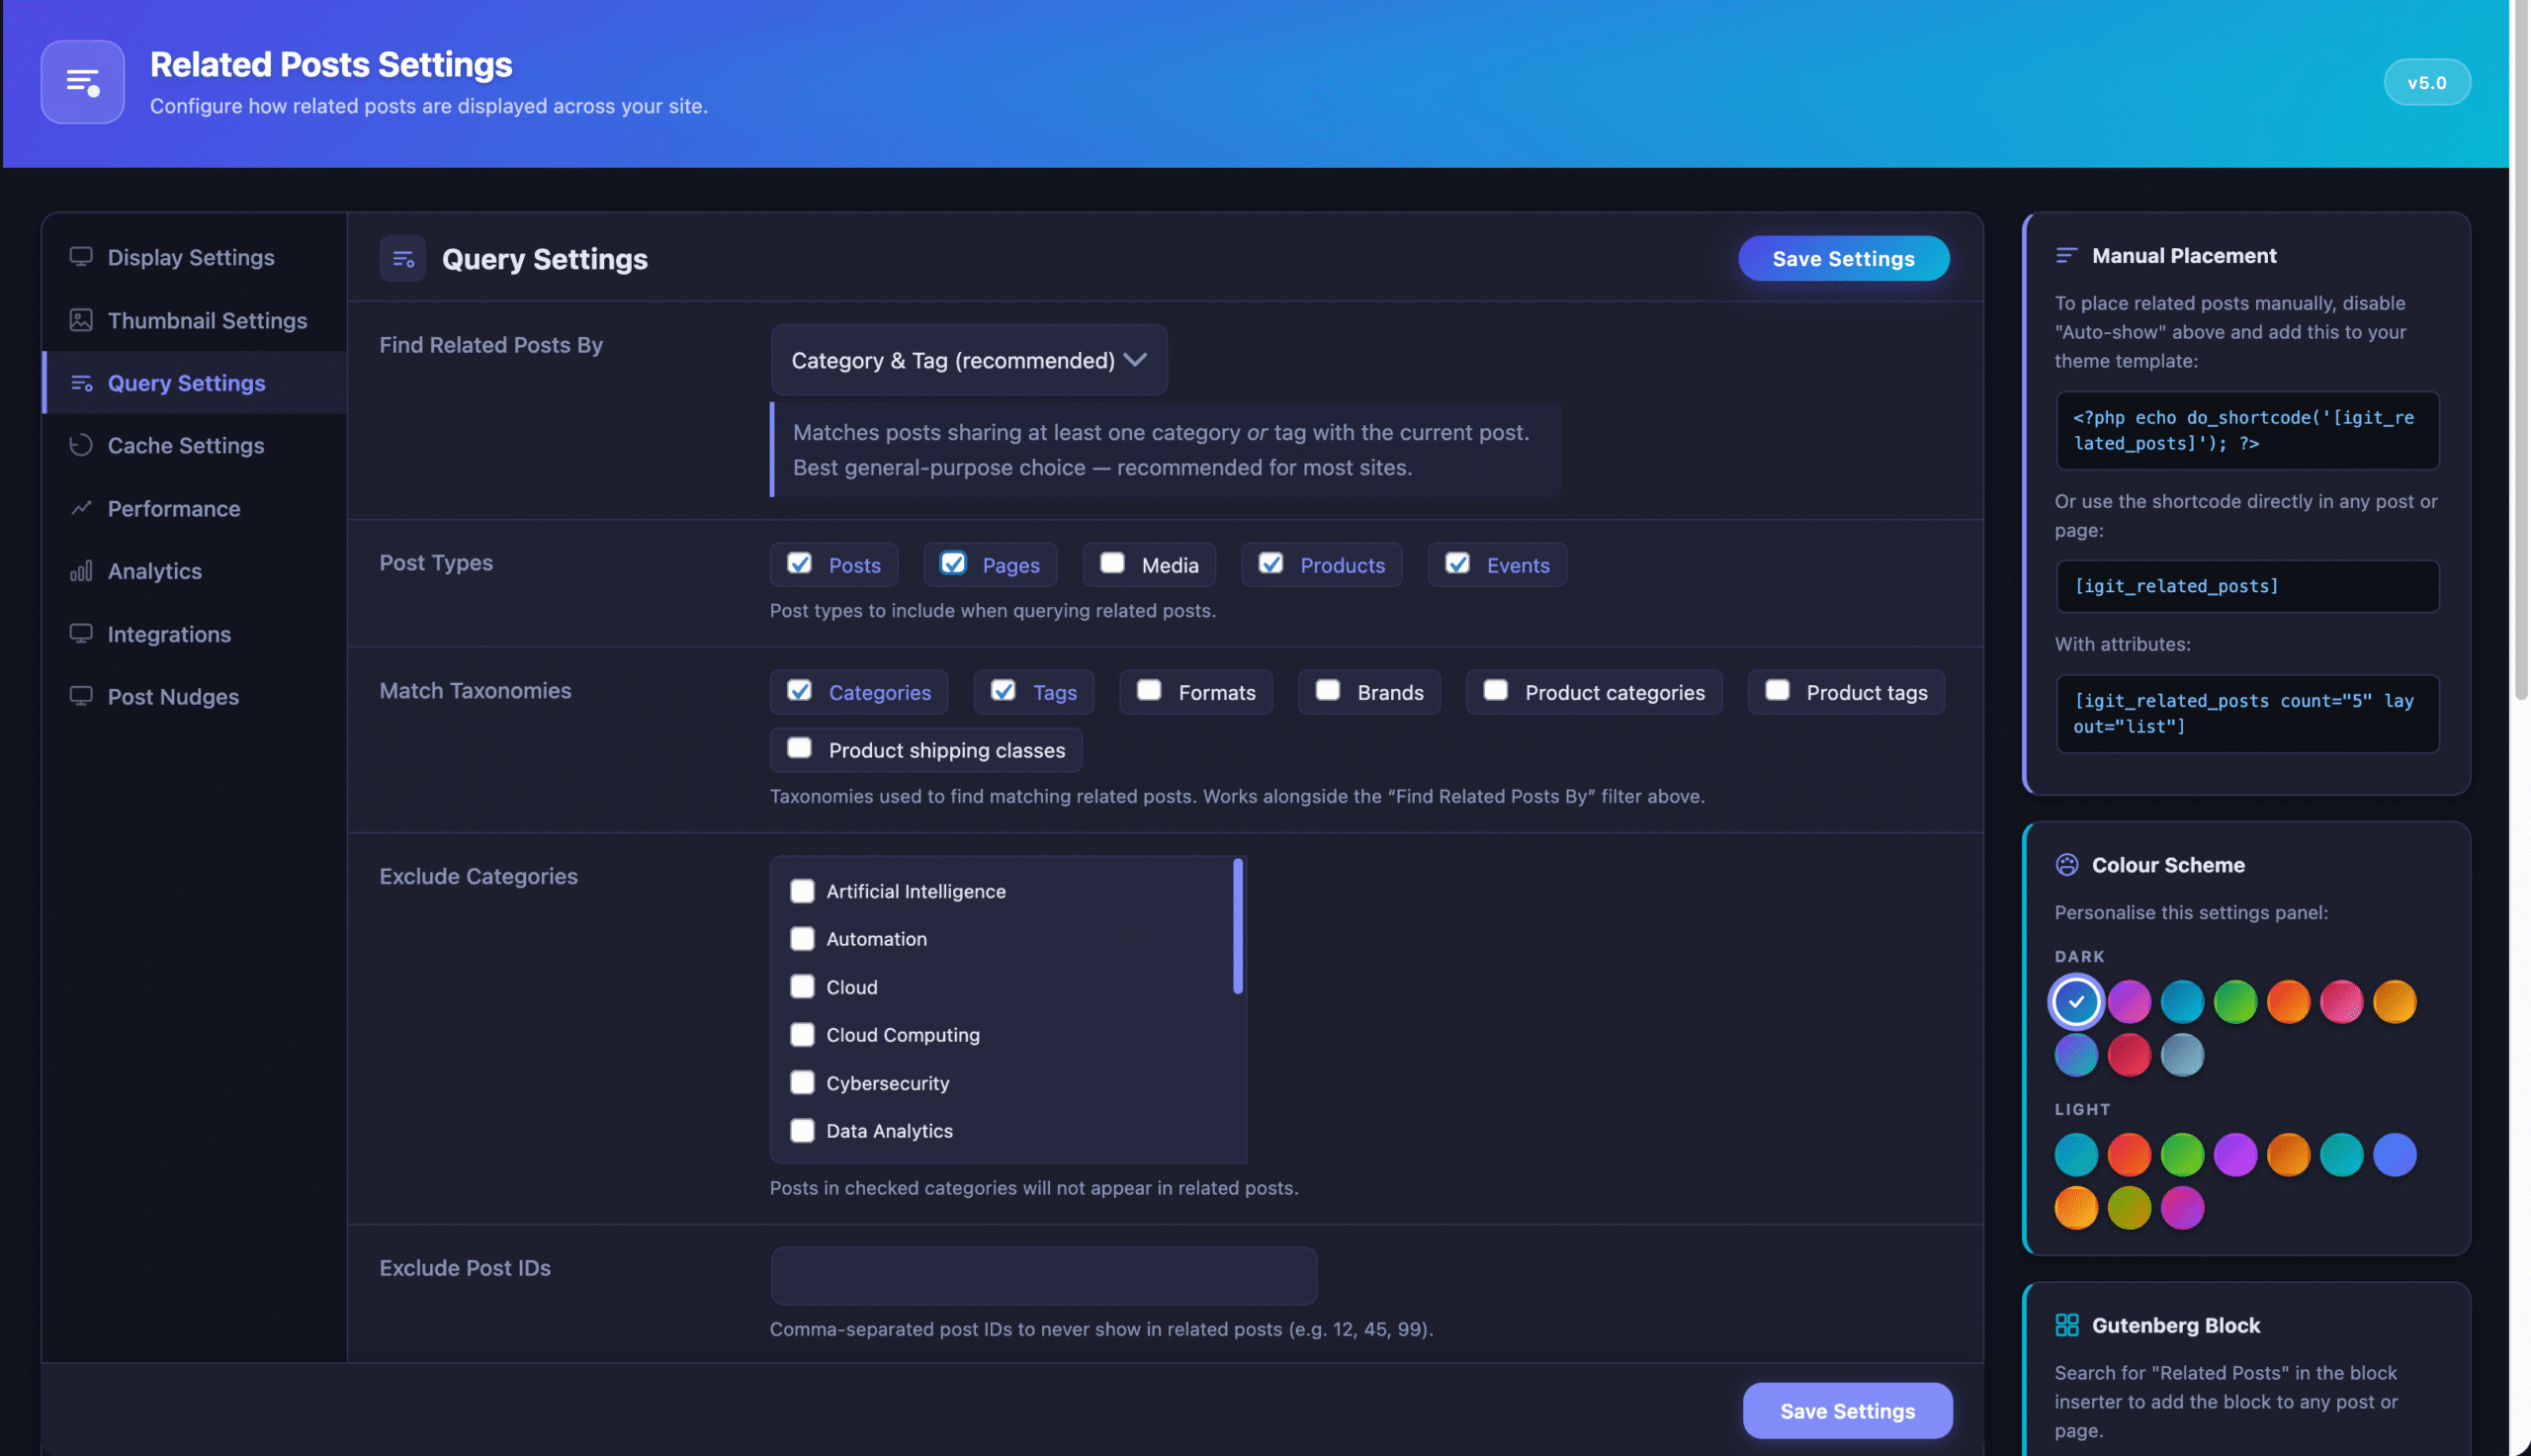This screenshot has height=1456, width=2531.
Task: Check Product shipping classes taxonomy
Action: coord(799,748)
